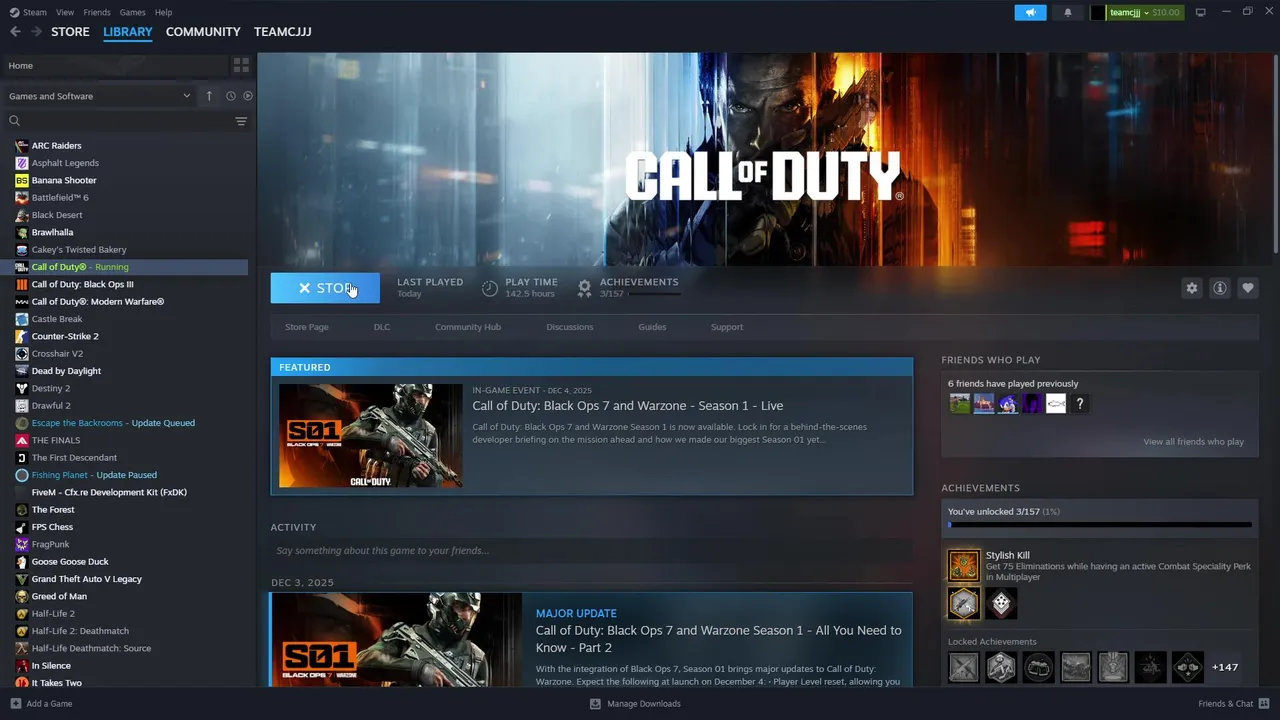Click the Stylish Kill achievement icon
1280x720 pixels.
pyautogui.click(x=964, y=565)
